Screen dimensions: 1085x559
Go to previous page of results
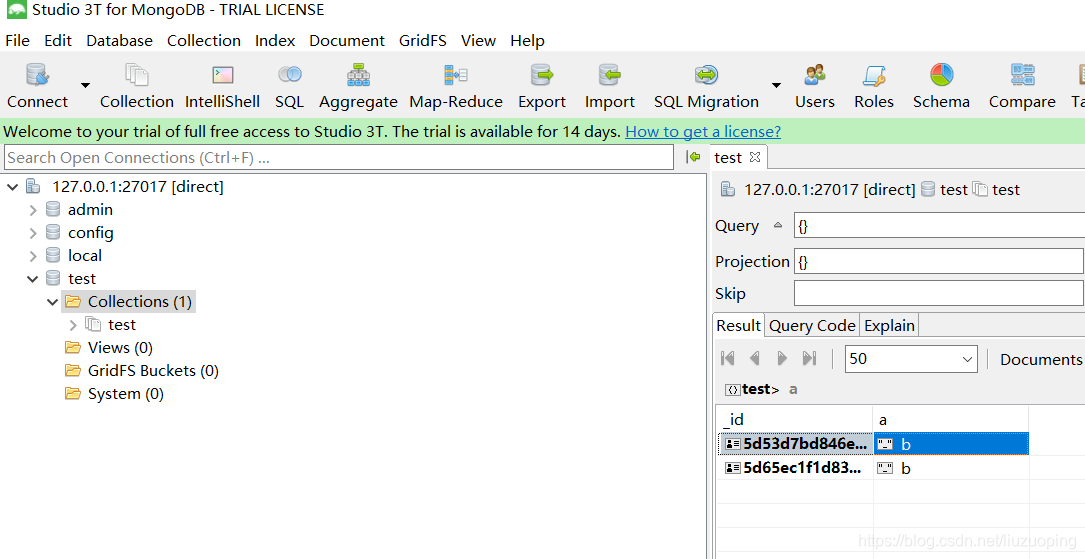pos(755,358)
